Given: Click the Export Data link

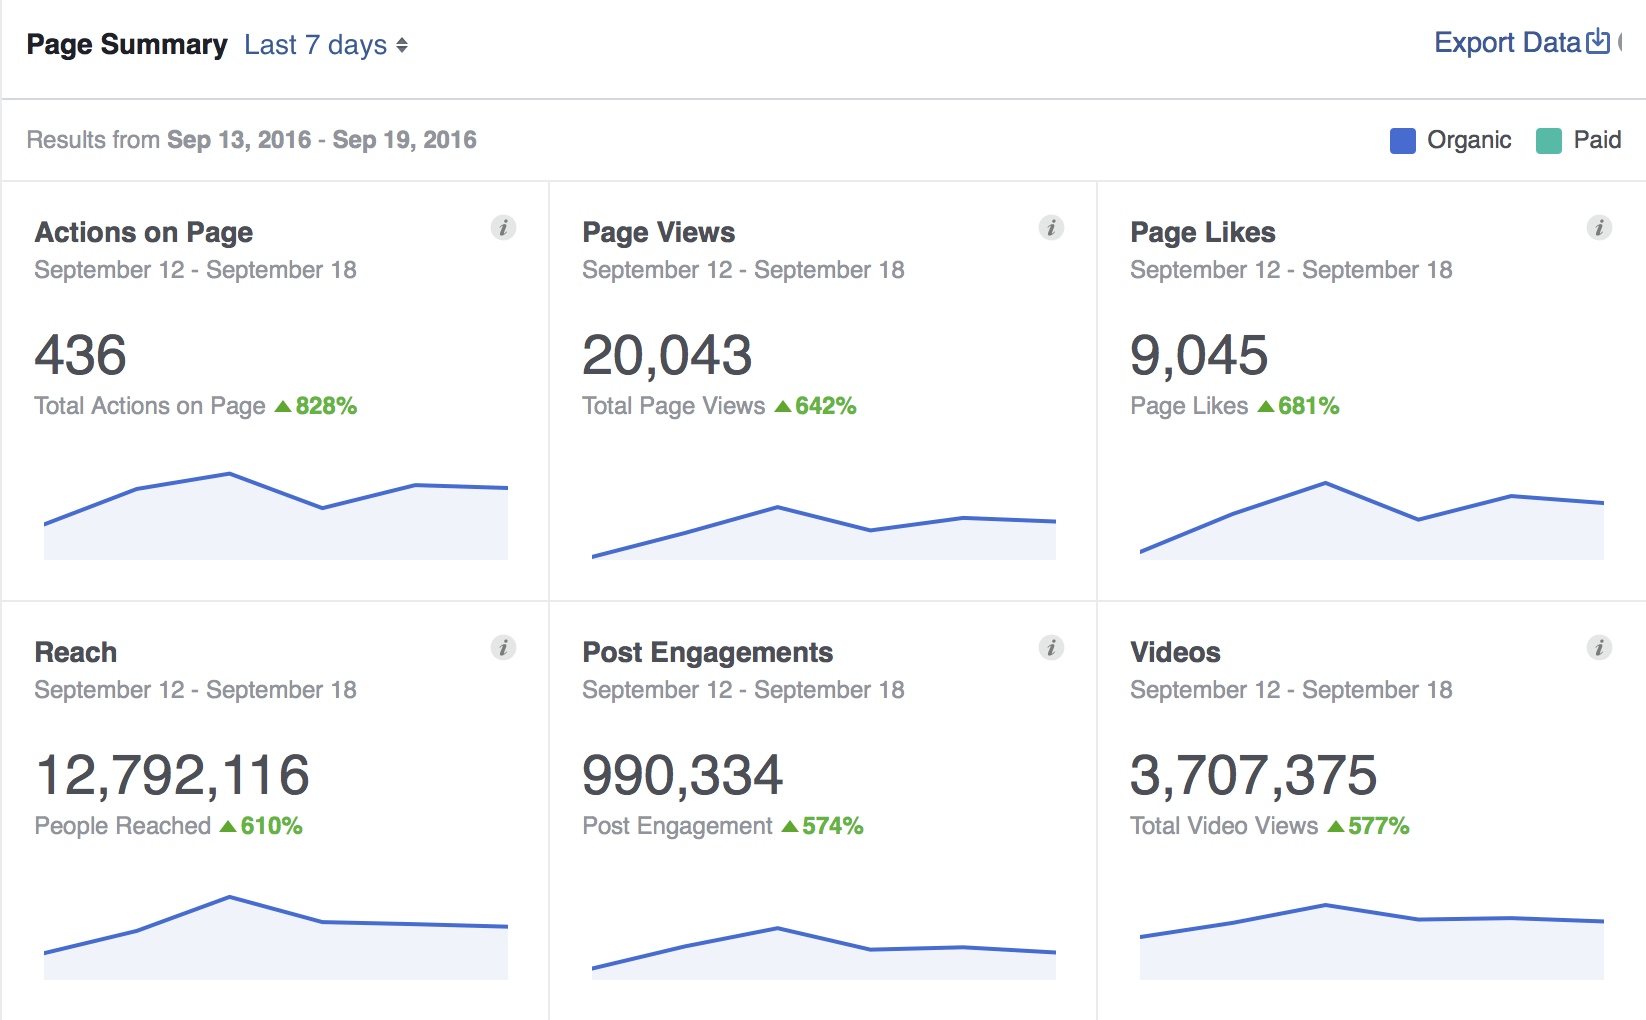Looking at the screenshot, I should tap(1507, 43).
